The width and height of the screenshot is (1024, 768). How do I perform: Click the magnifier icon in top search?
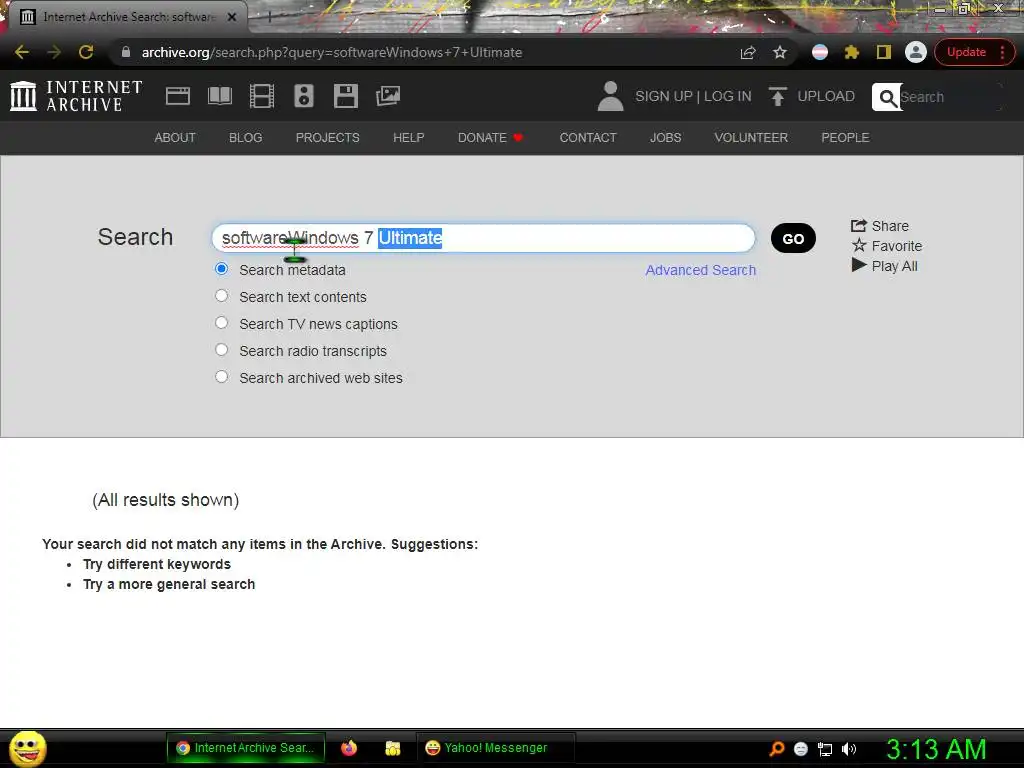887,97
